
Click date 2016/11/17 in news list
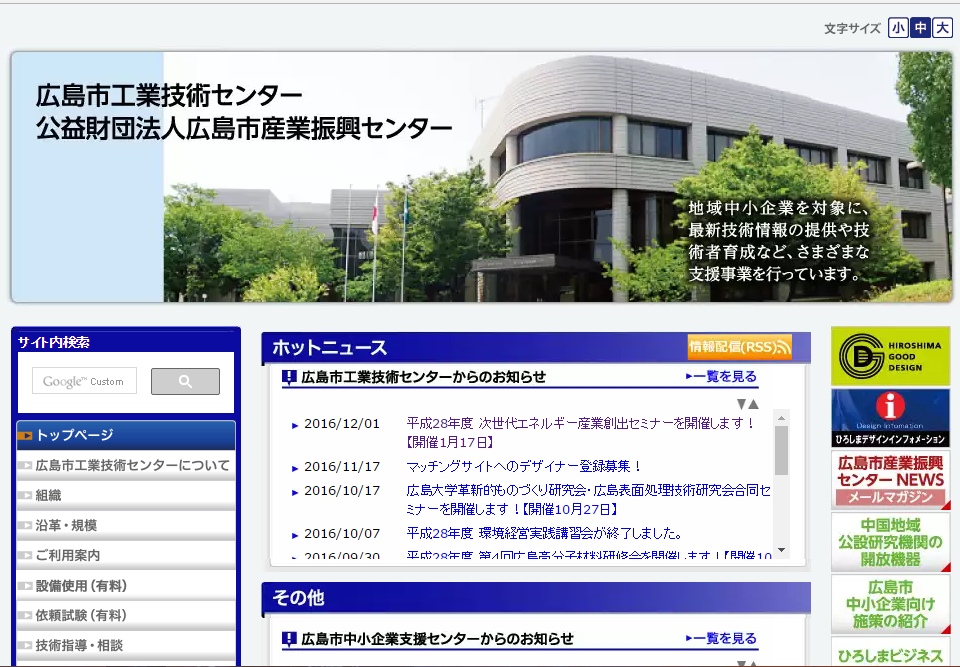[x=342, y=467]
